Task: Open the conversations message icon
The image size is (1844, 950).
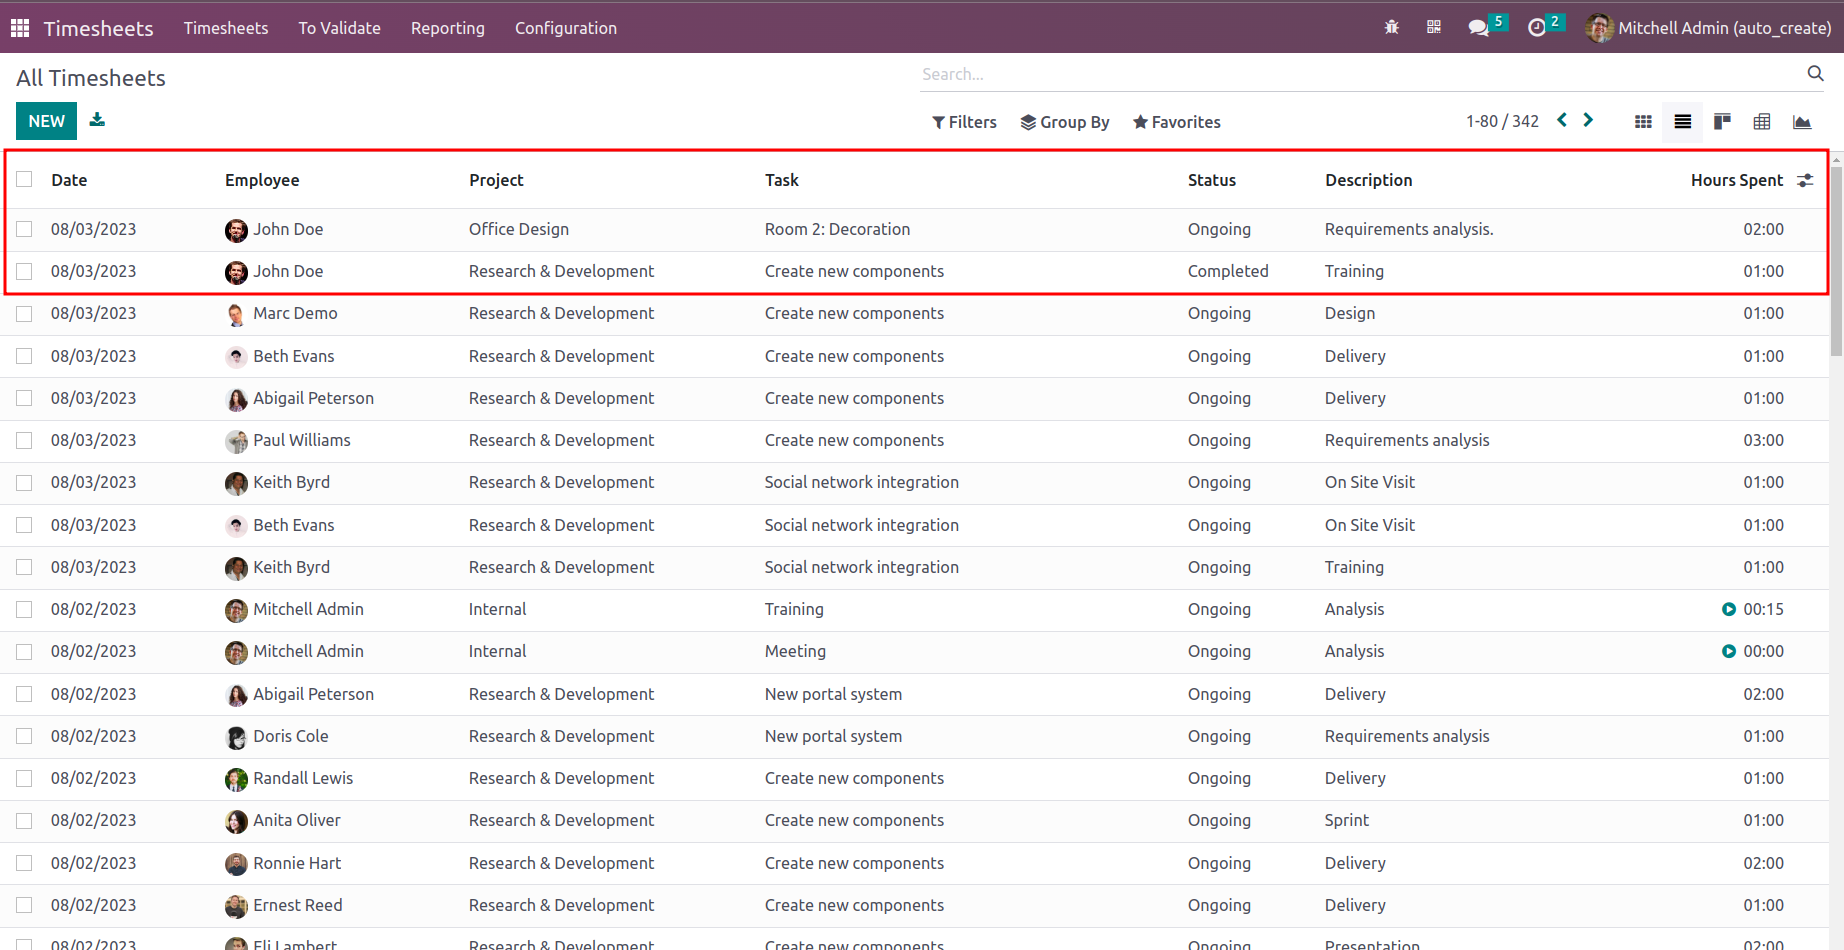Action: [x=1478, y=28]
